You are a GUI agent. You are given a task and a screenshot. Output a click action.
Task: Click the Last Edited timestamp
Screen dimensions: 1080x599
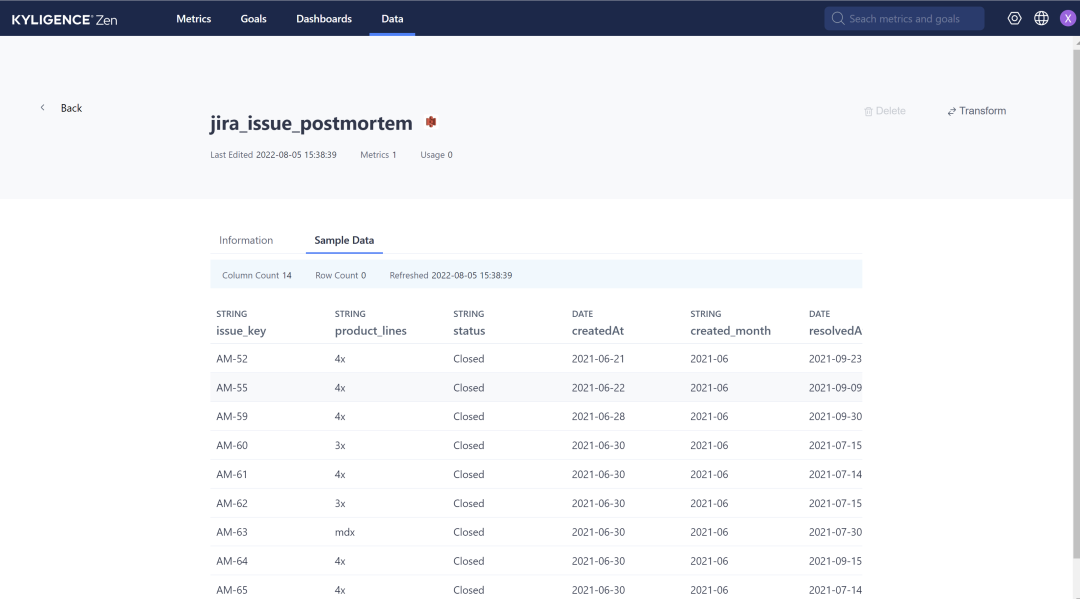tap(273, 155)
